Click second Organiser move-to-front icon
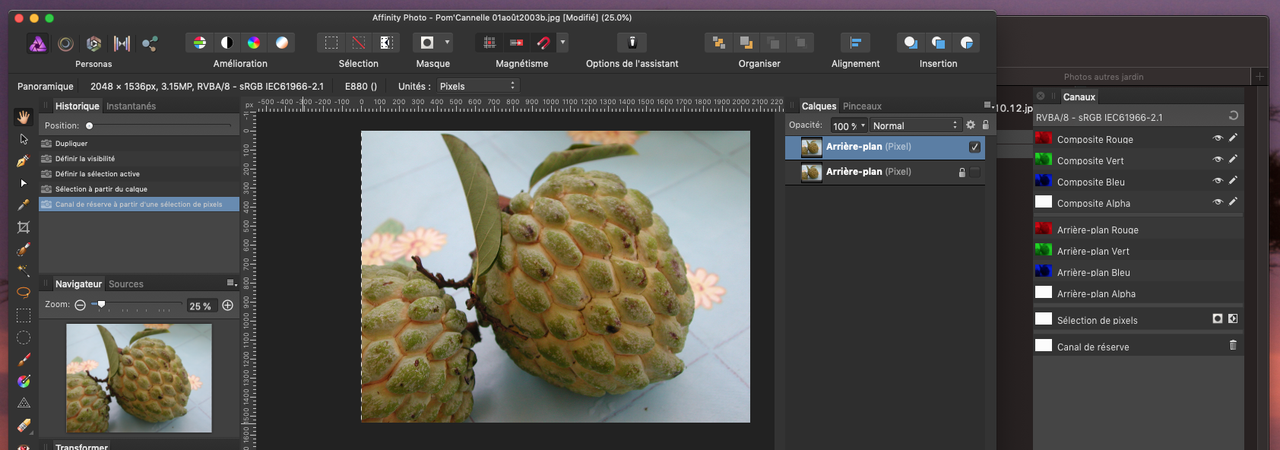This screenshot has height=450, width=1280. [x=746, y=43]
